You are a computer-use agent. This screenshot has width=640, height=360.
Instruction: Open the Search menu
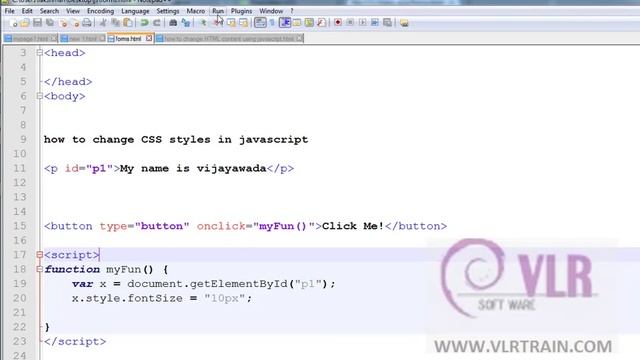[x=49, y=11]
